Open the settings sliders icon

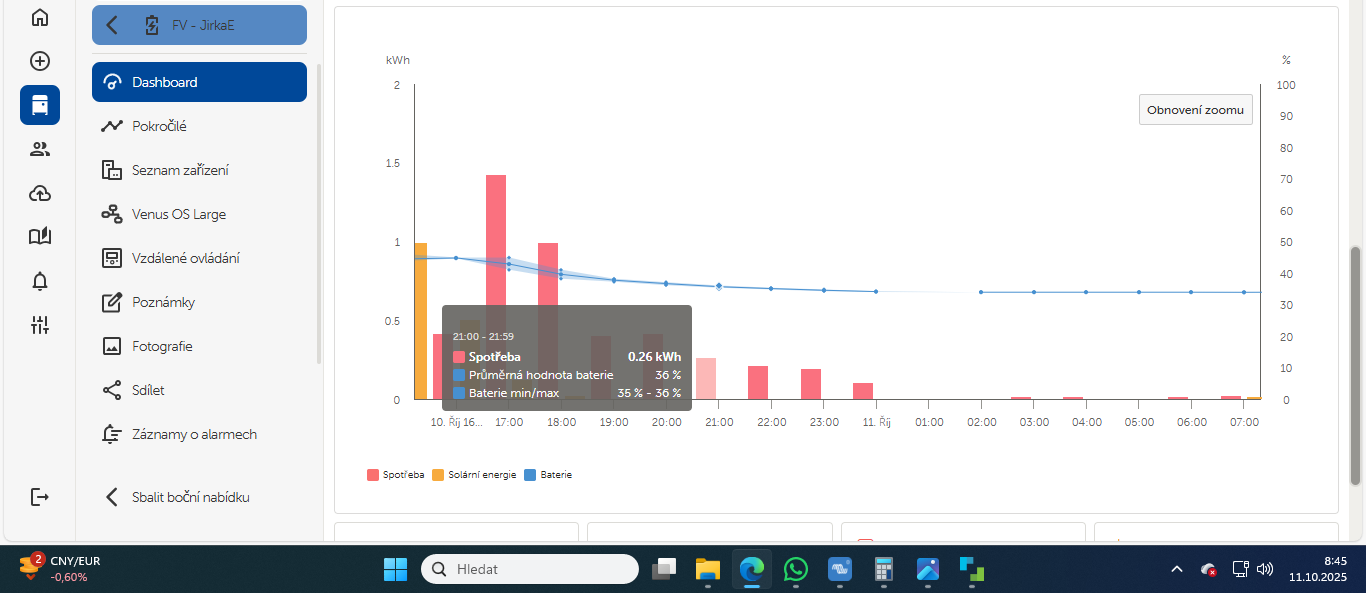(39, 325)
